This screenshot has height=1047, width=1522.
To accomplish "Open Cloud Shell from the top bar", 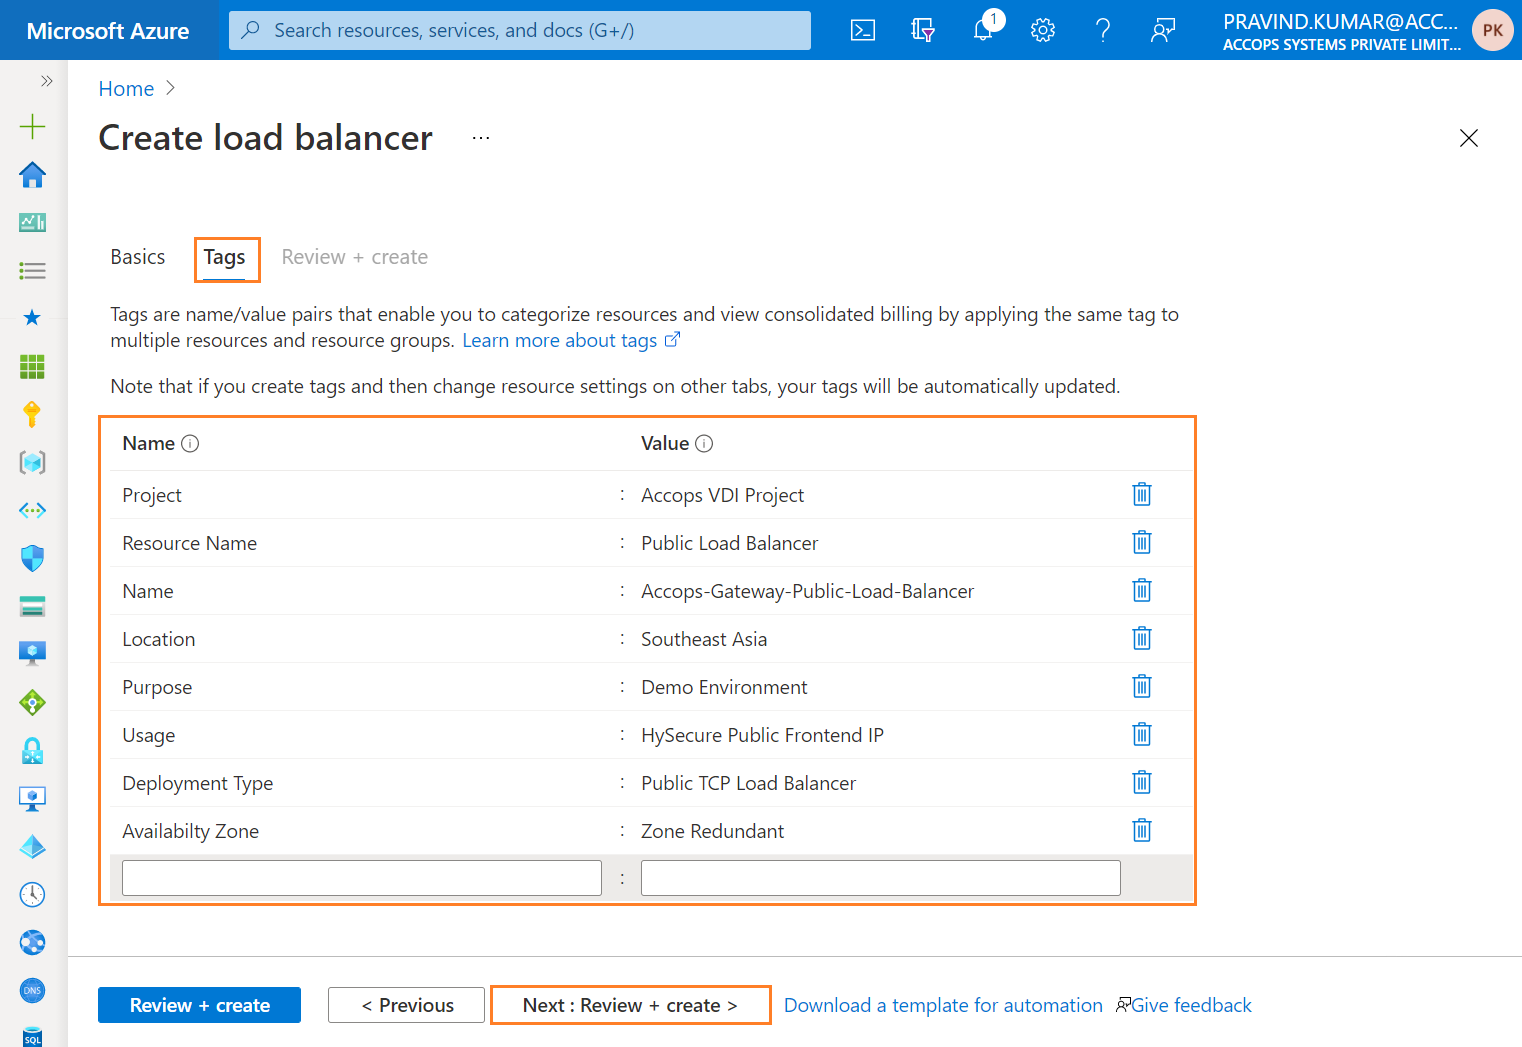I will (x=863, y=30).
